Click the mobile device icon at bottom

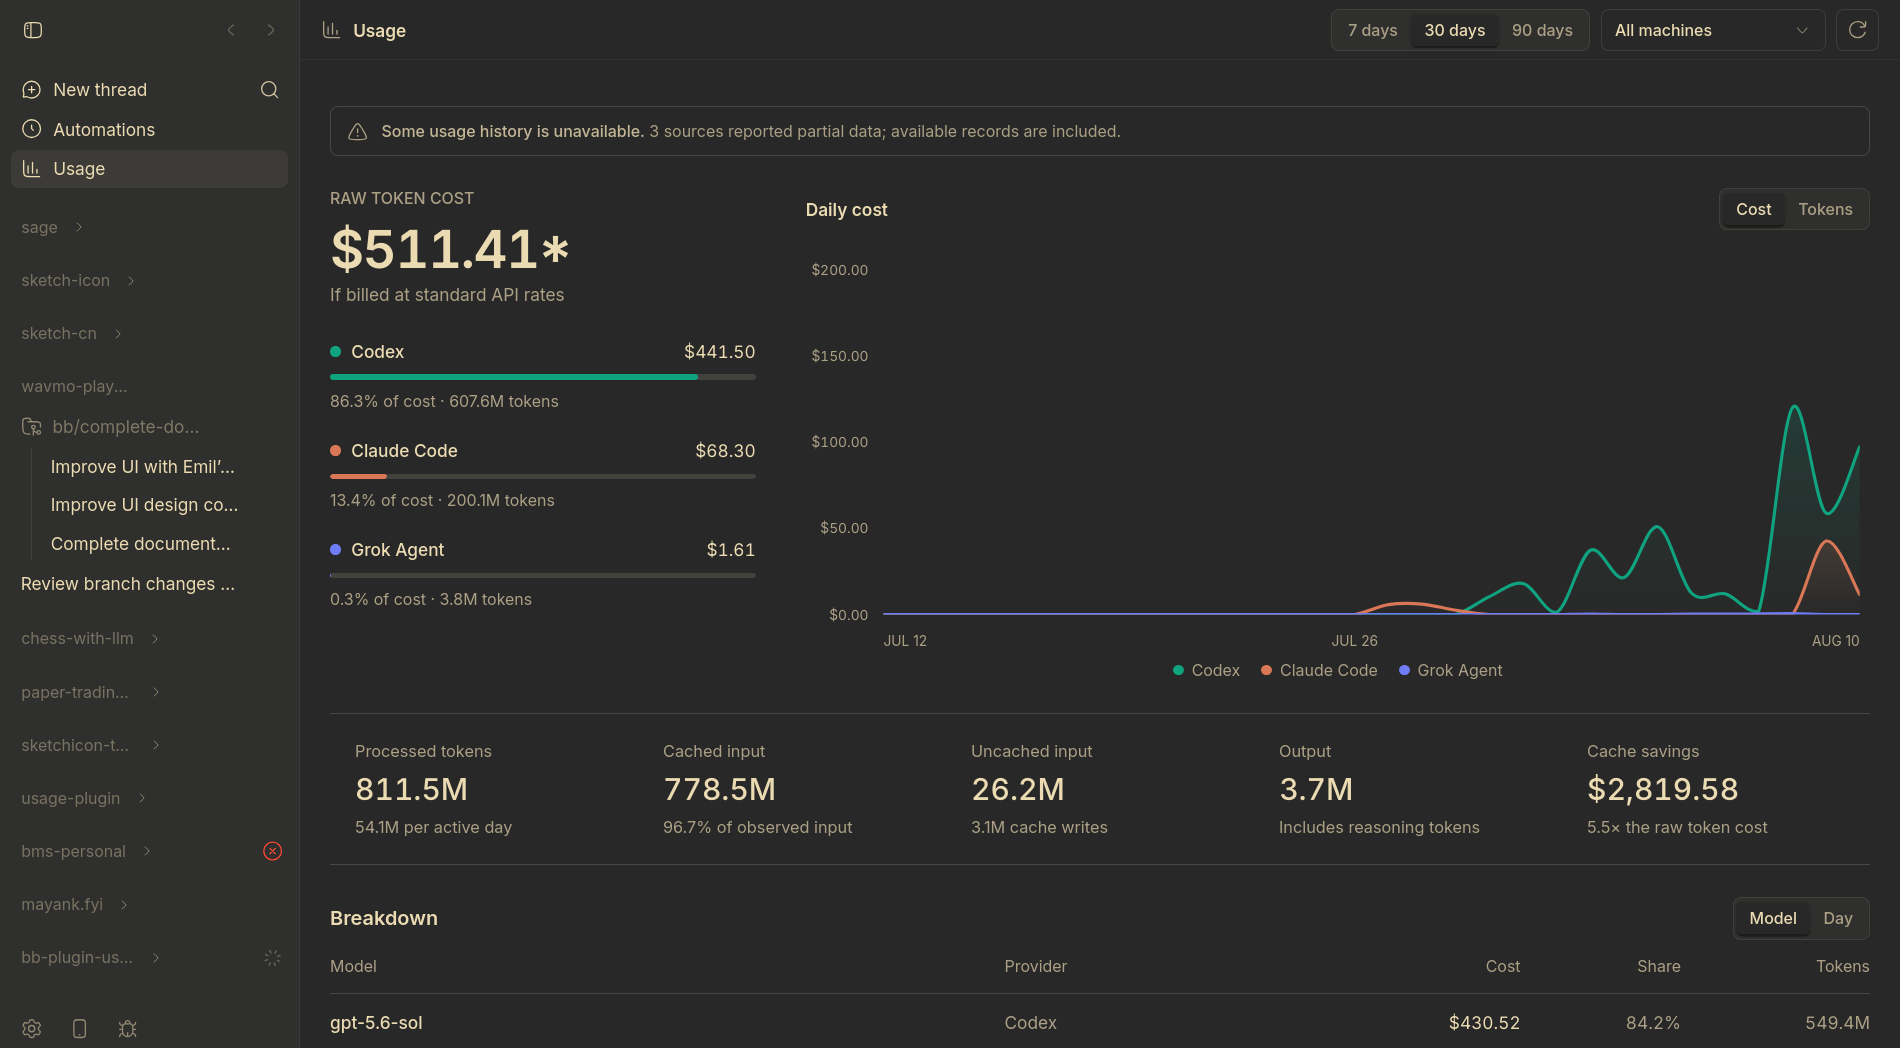pos(80,1028)
